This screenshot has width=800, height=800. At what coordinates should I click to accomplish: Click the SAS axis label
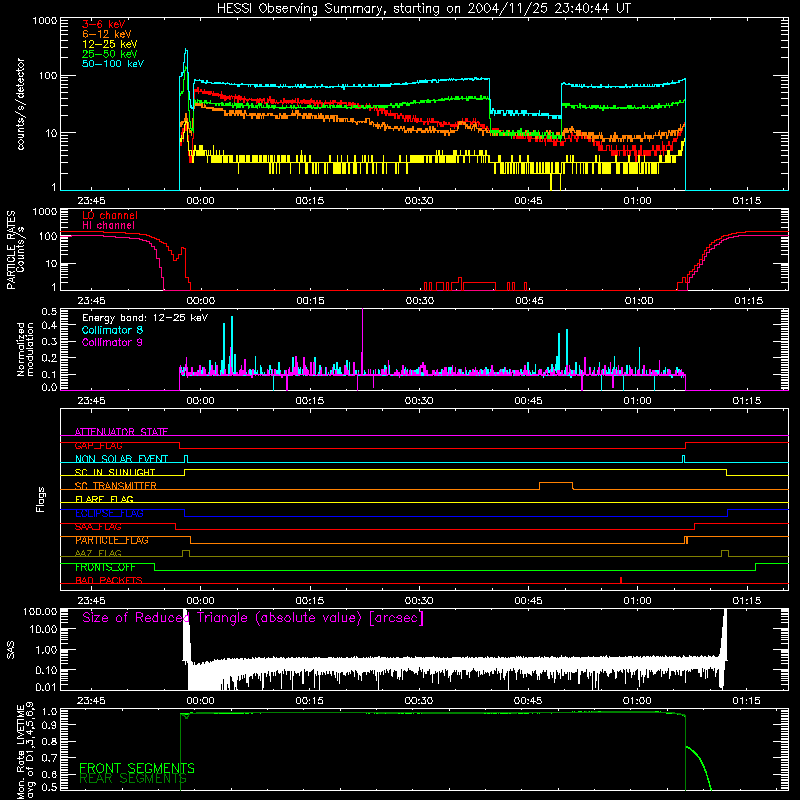point(11,650)
